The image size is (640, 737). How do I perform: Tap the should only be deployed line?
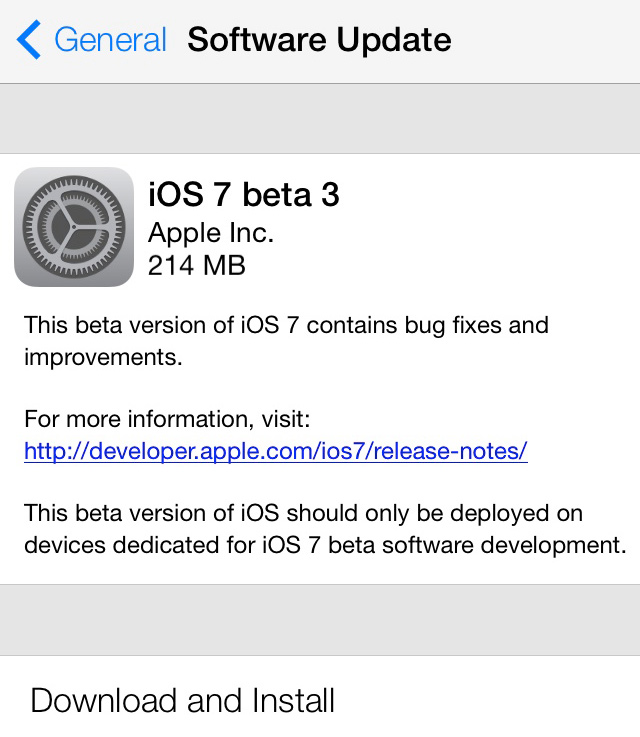point(303,513)
